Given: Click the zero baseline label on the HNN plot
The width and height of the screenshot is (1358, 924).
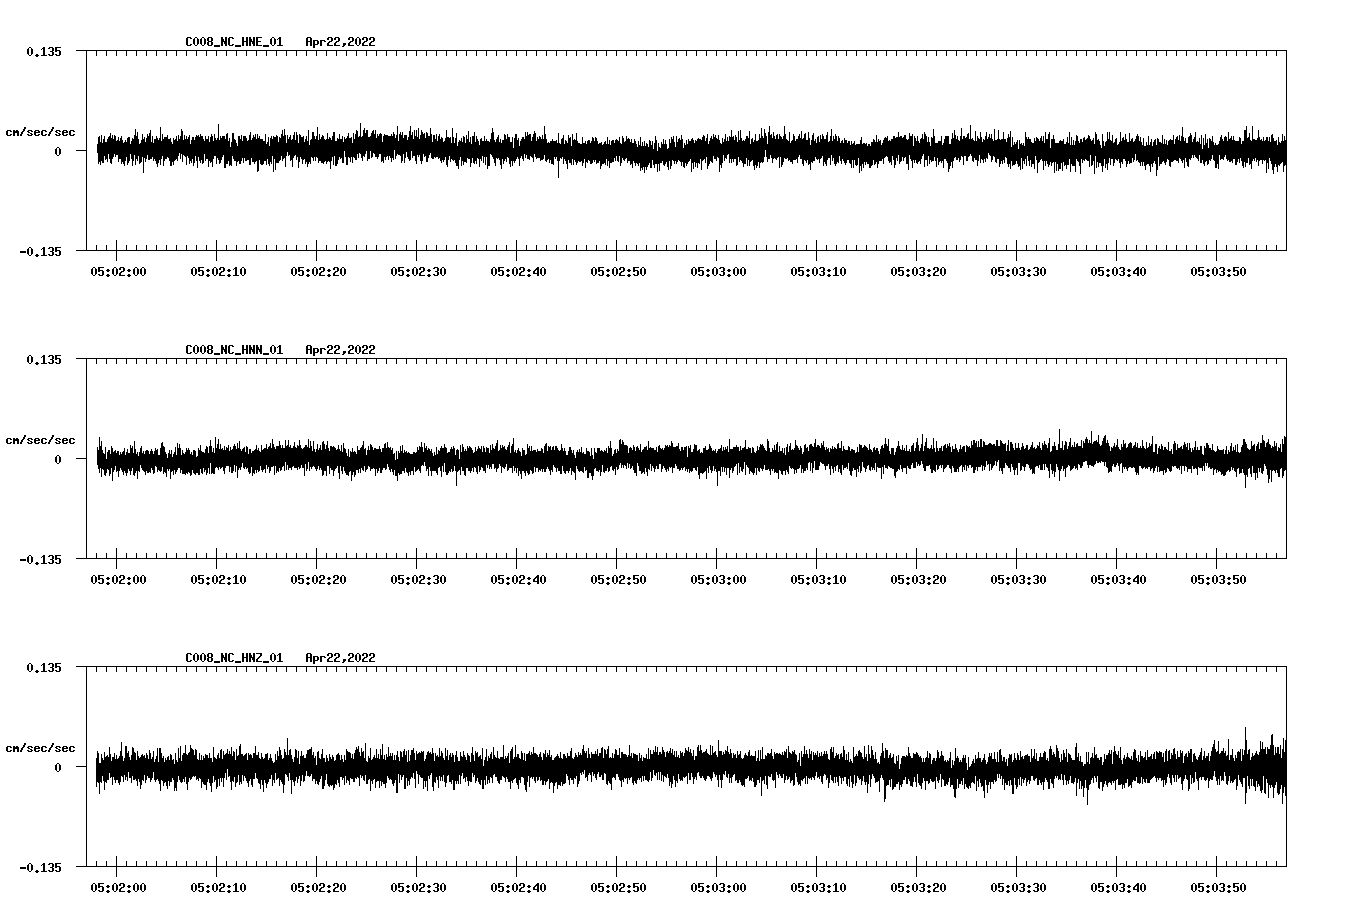Looking at the screenshot, I should [58, 459].
